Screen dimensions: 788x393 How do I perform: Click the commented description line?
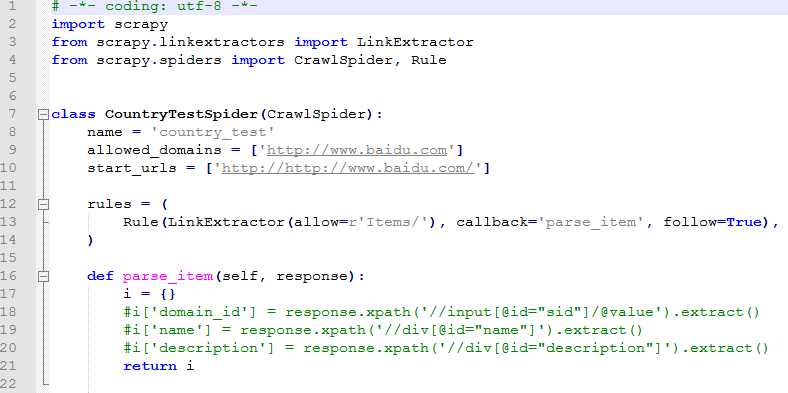coord(445,348)
